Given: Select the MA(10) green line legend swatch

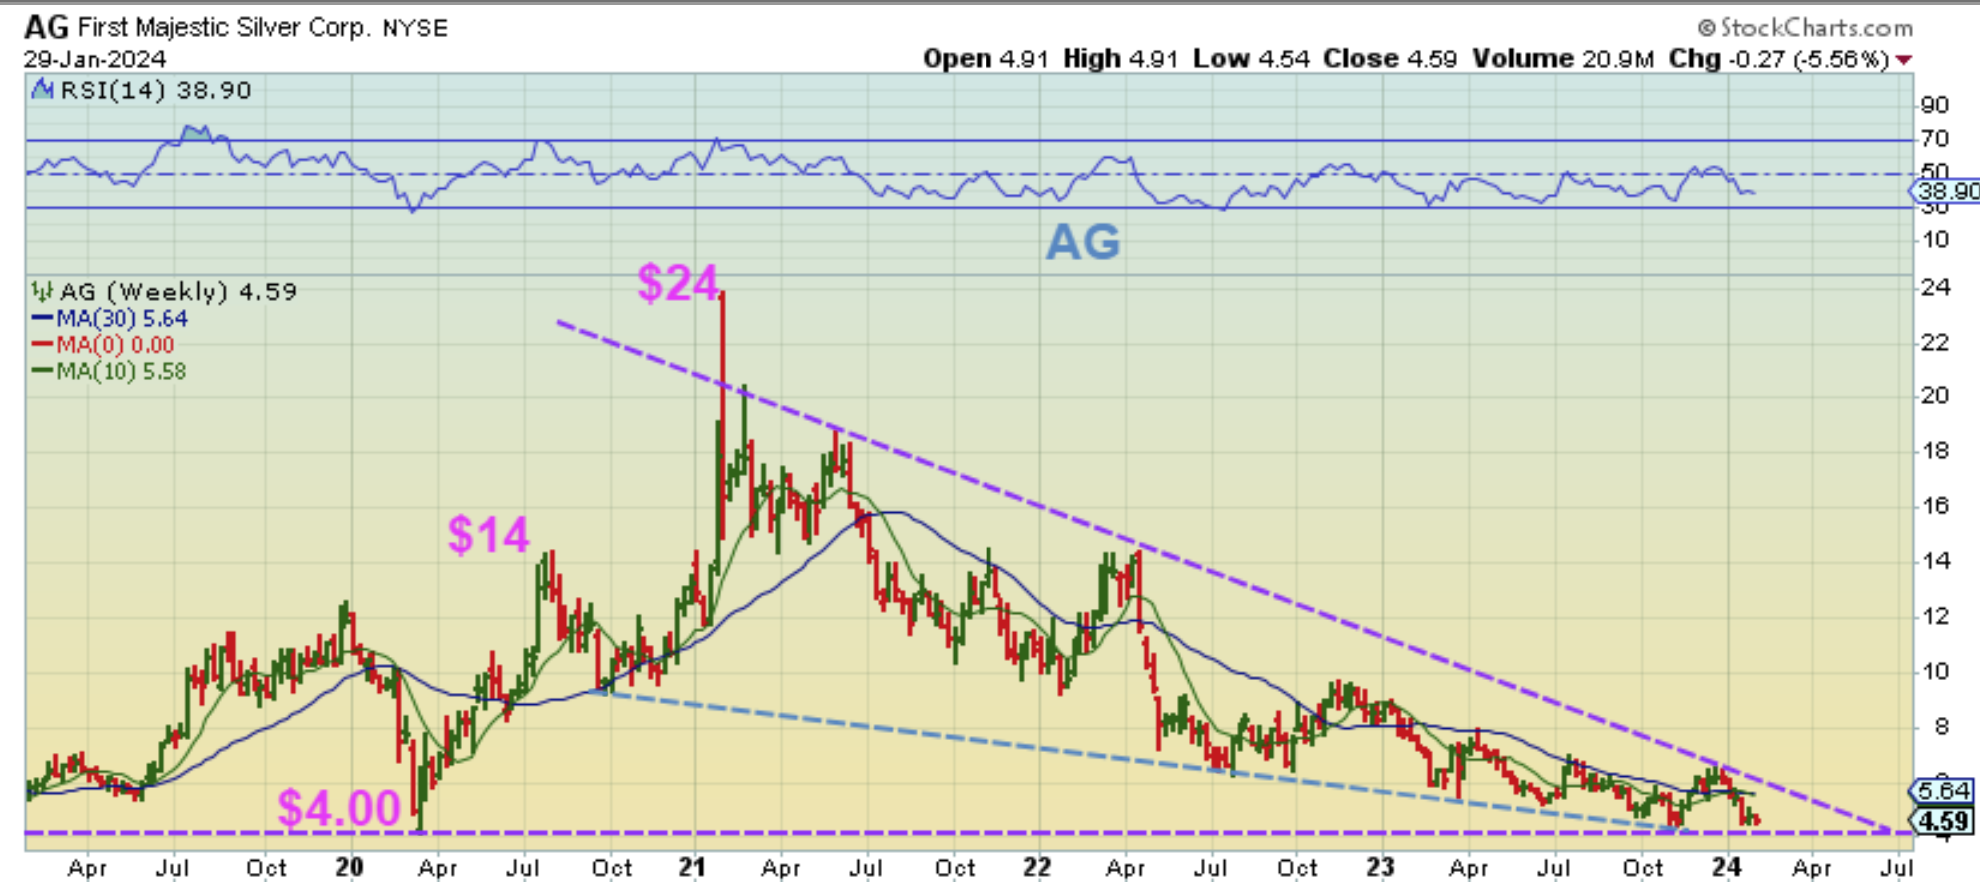Looking at the screenshot, I should click(42, 371).
